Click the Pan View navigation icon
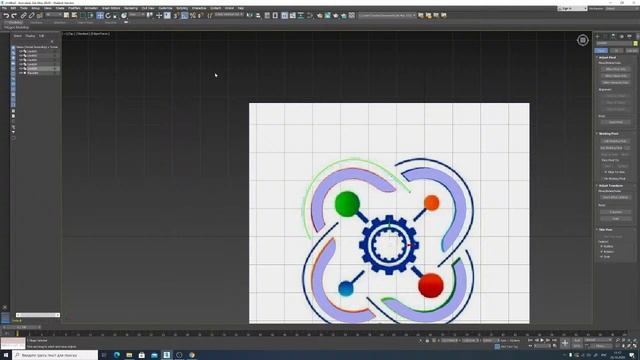Image resolution: width=640 pixels, height=360 pixels. click(x=623, y=346)
